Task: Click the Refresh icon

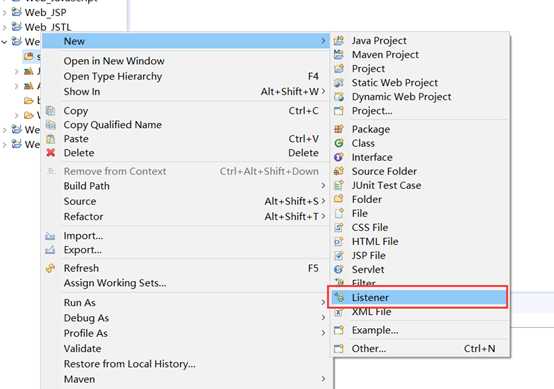Action: coord(51,268)
